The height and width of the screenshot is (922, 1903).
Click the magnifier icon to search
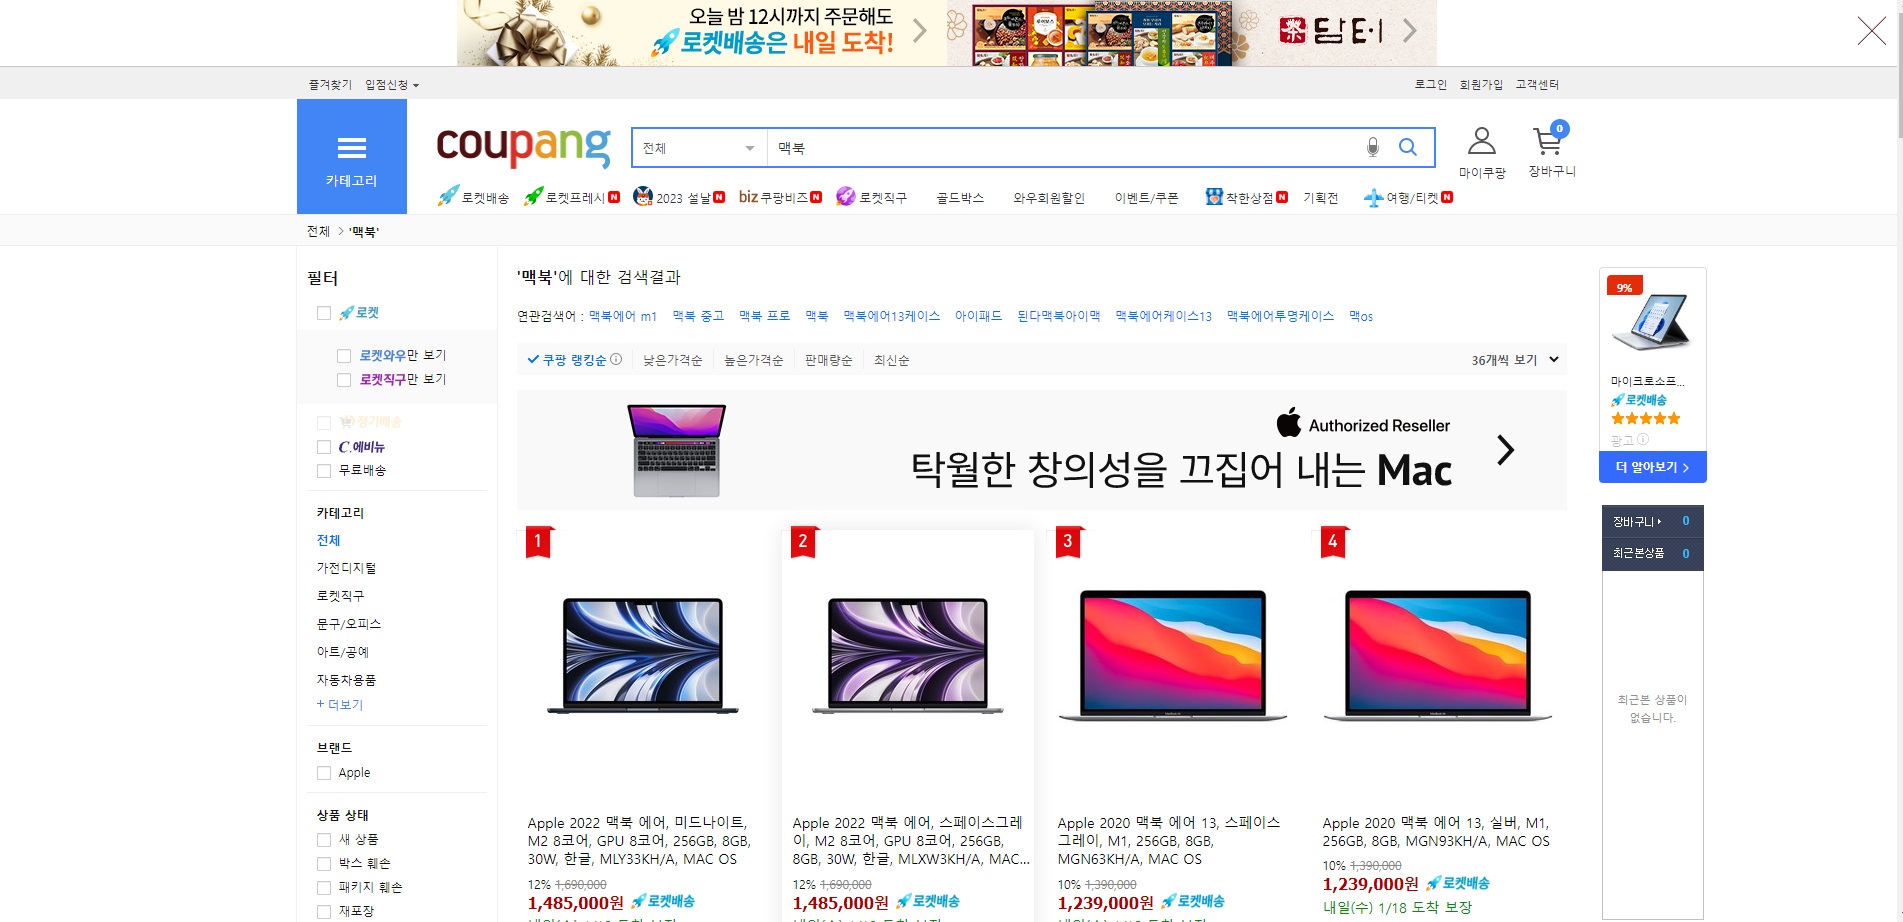click(x=1408, y=146)
